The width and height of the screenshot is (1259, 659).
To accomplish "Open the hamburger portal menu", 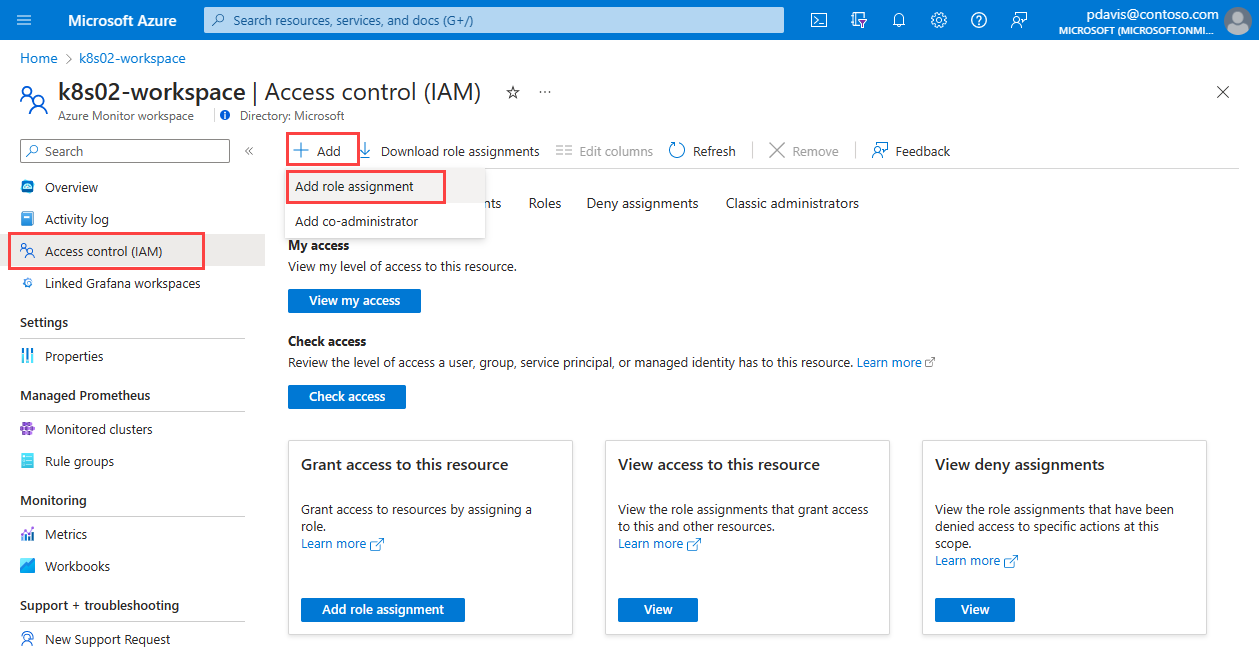I will (24, 20).
